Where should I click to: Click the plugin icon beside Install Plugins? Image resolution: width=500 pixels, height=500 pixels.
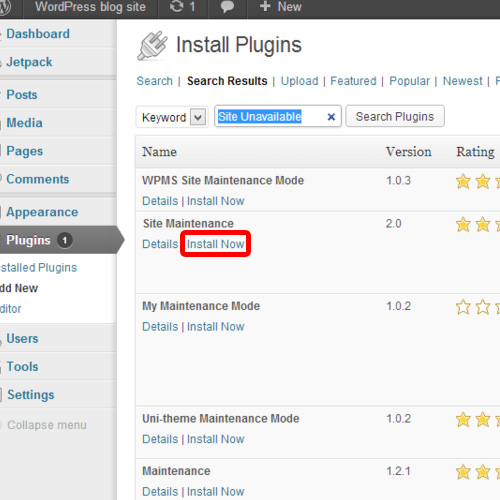152,46
